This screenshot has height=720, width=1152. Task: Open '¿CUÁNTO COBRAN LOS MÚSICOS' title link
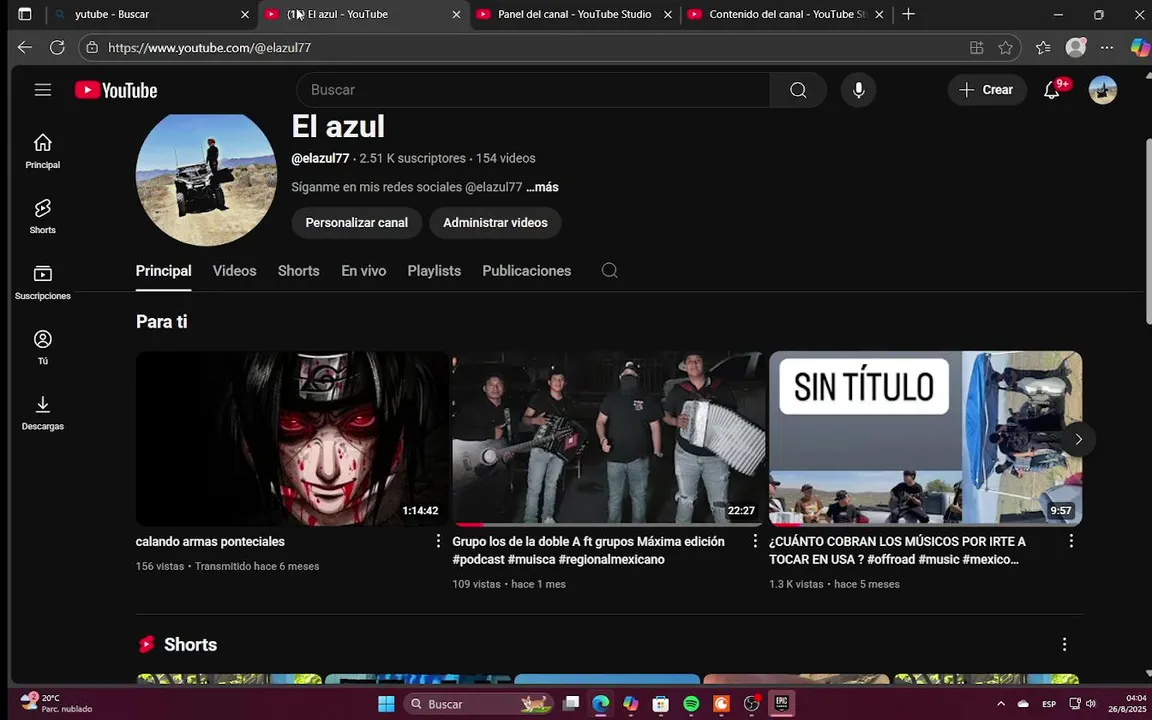[897, 550]
